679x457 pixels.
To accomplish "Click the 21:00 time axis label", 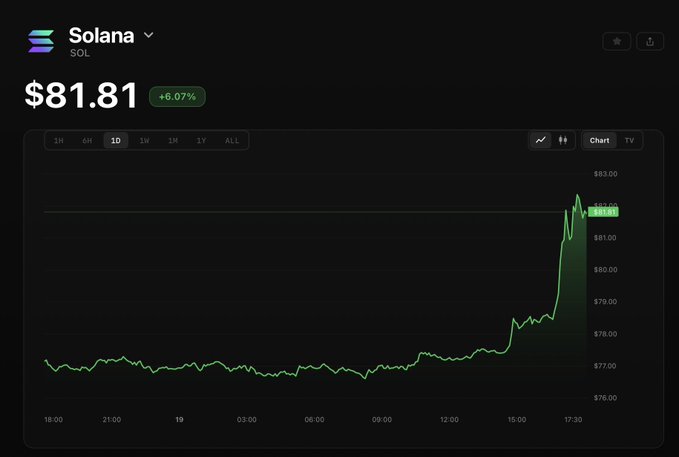I will pyautogui.click(x=112, y=420).
